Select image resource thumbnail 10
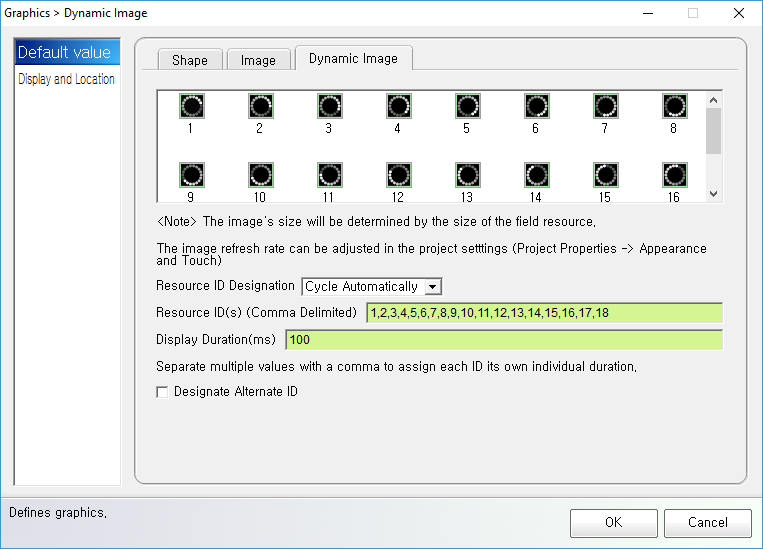Viewport: 763px width, 549px height. pos(259,176)
